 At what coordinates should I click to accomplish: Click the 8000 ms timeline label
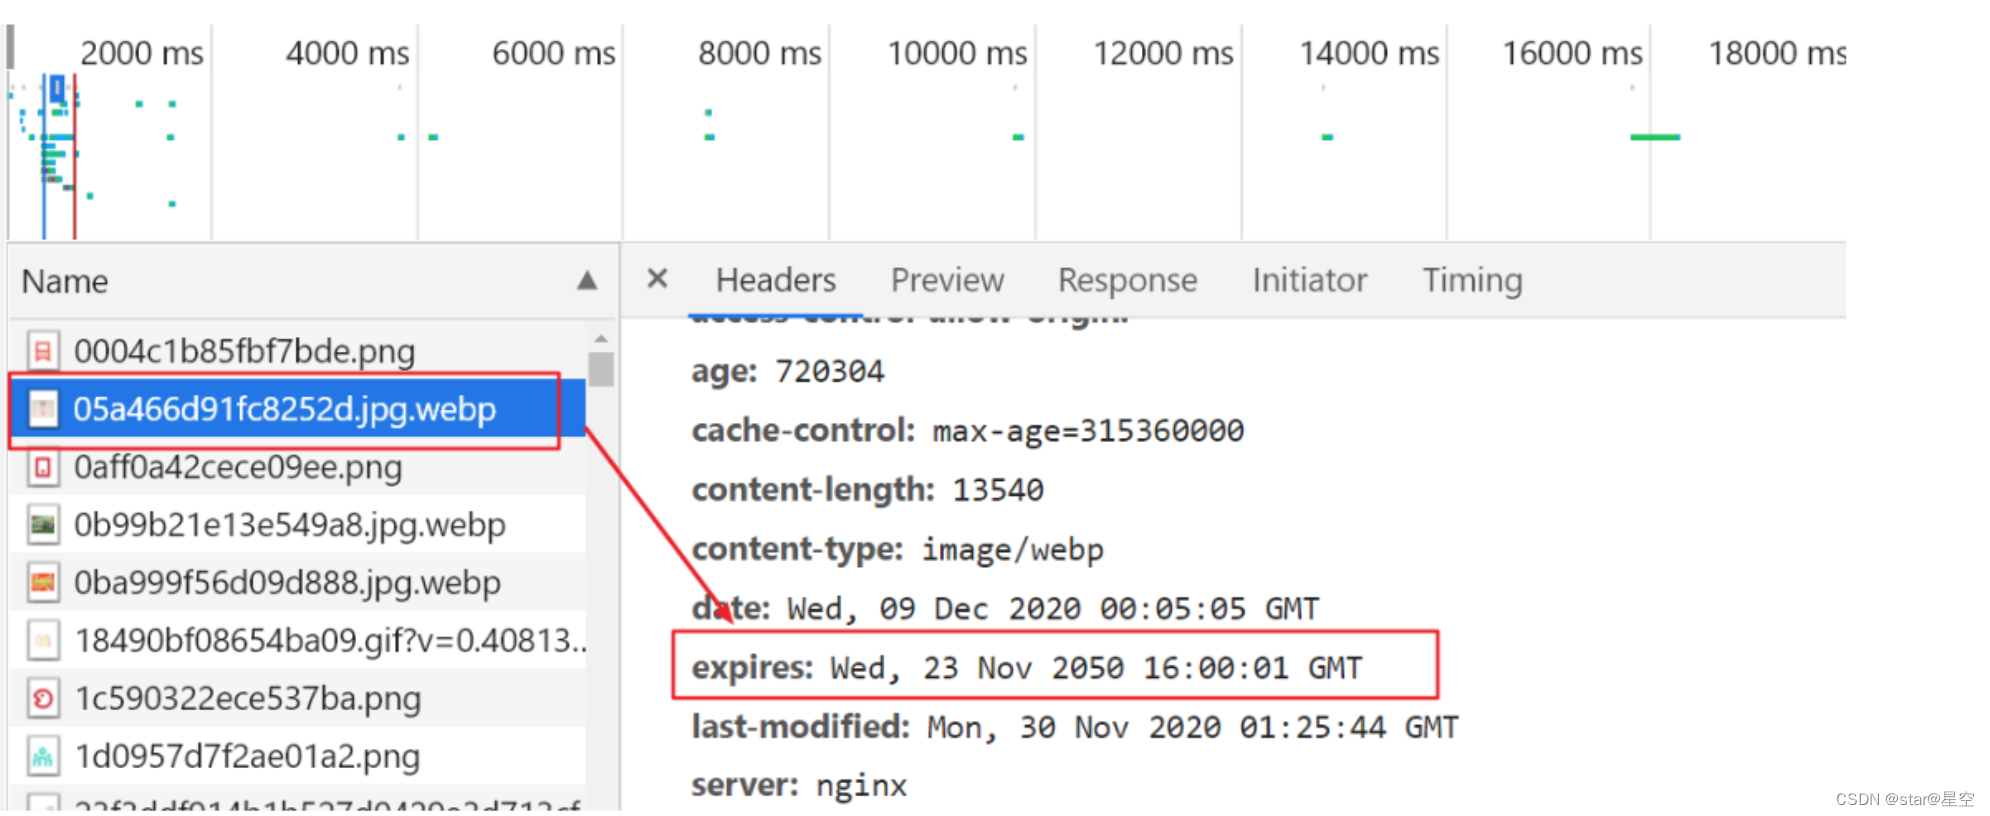(x=759, y=53)
